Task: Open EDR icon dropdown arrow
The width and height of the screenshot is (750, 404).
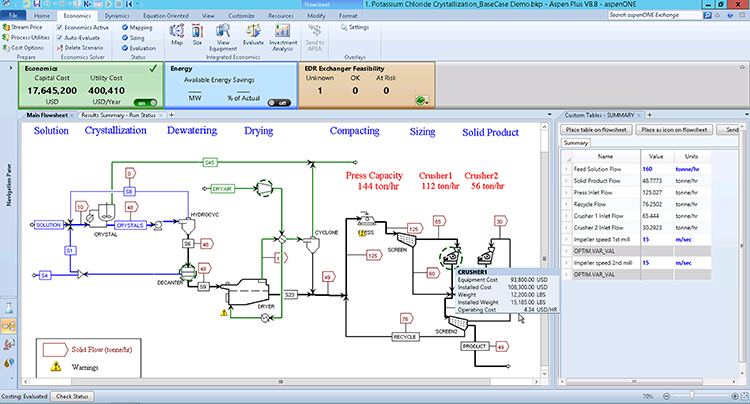Action: point(426,102)
